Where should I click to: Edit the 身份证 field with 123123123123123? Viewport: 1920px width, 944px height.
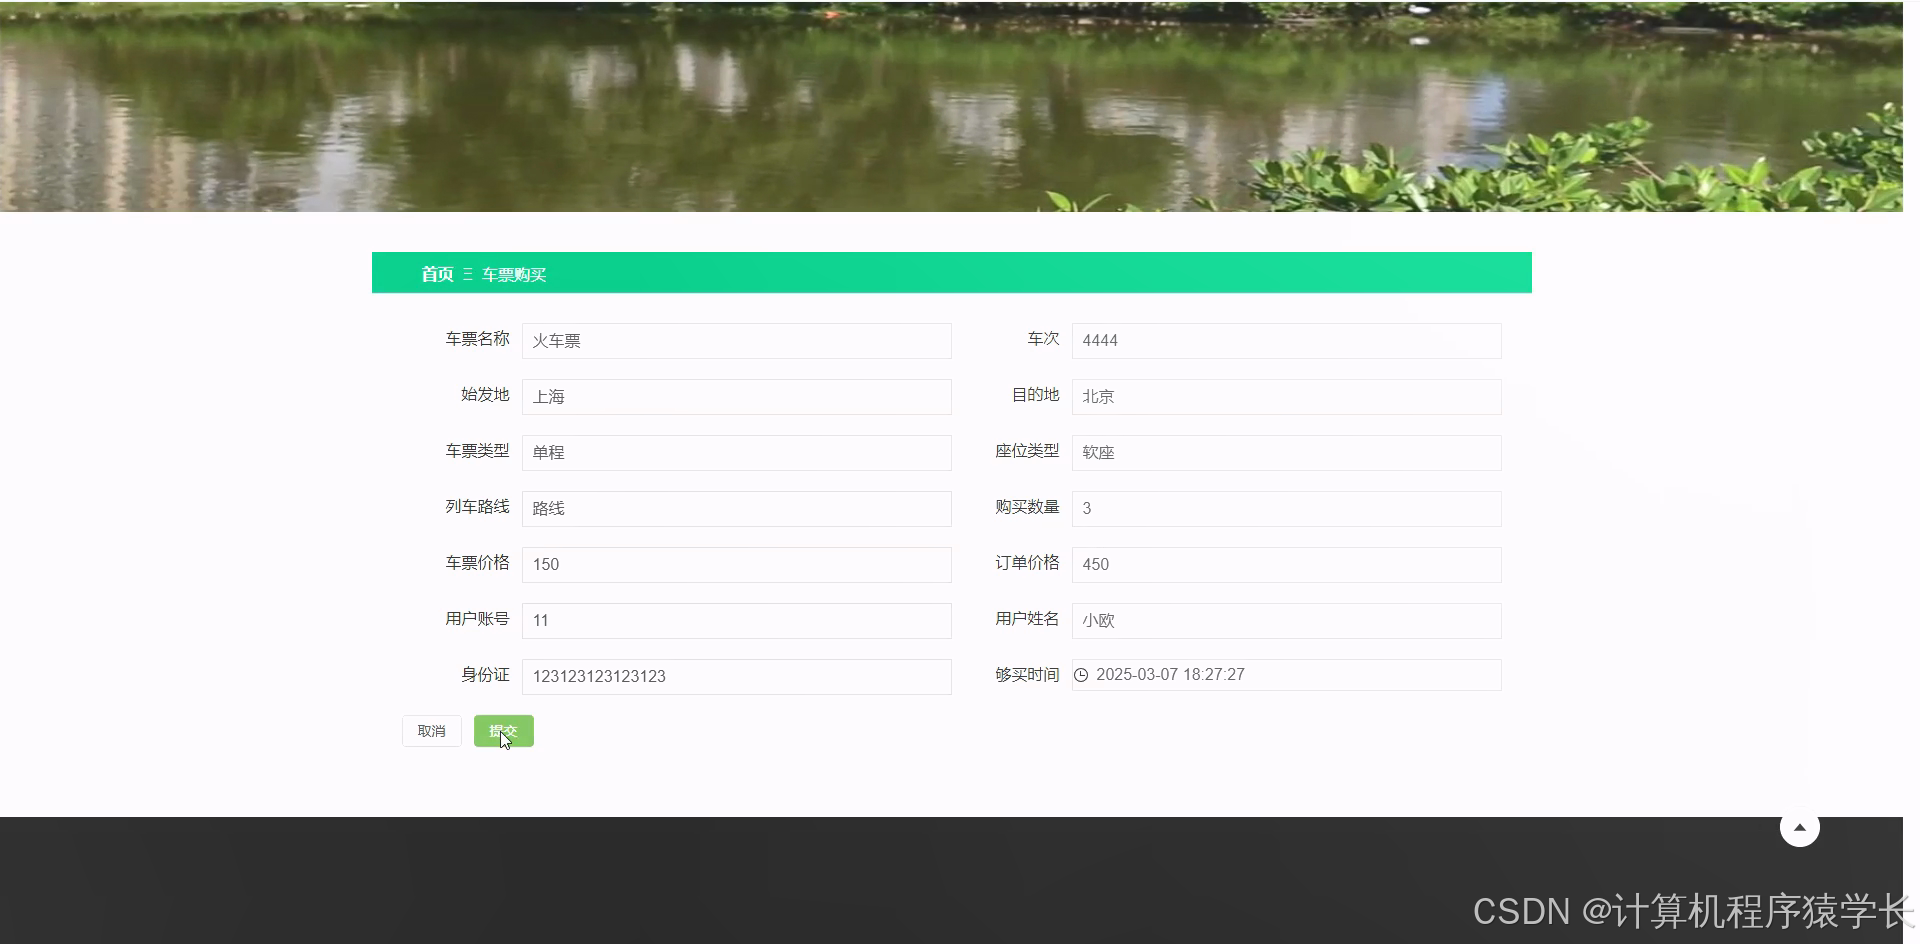pos(736,677)
